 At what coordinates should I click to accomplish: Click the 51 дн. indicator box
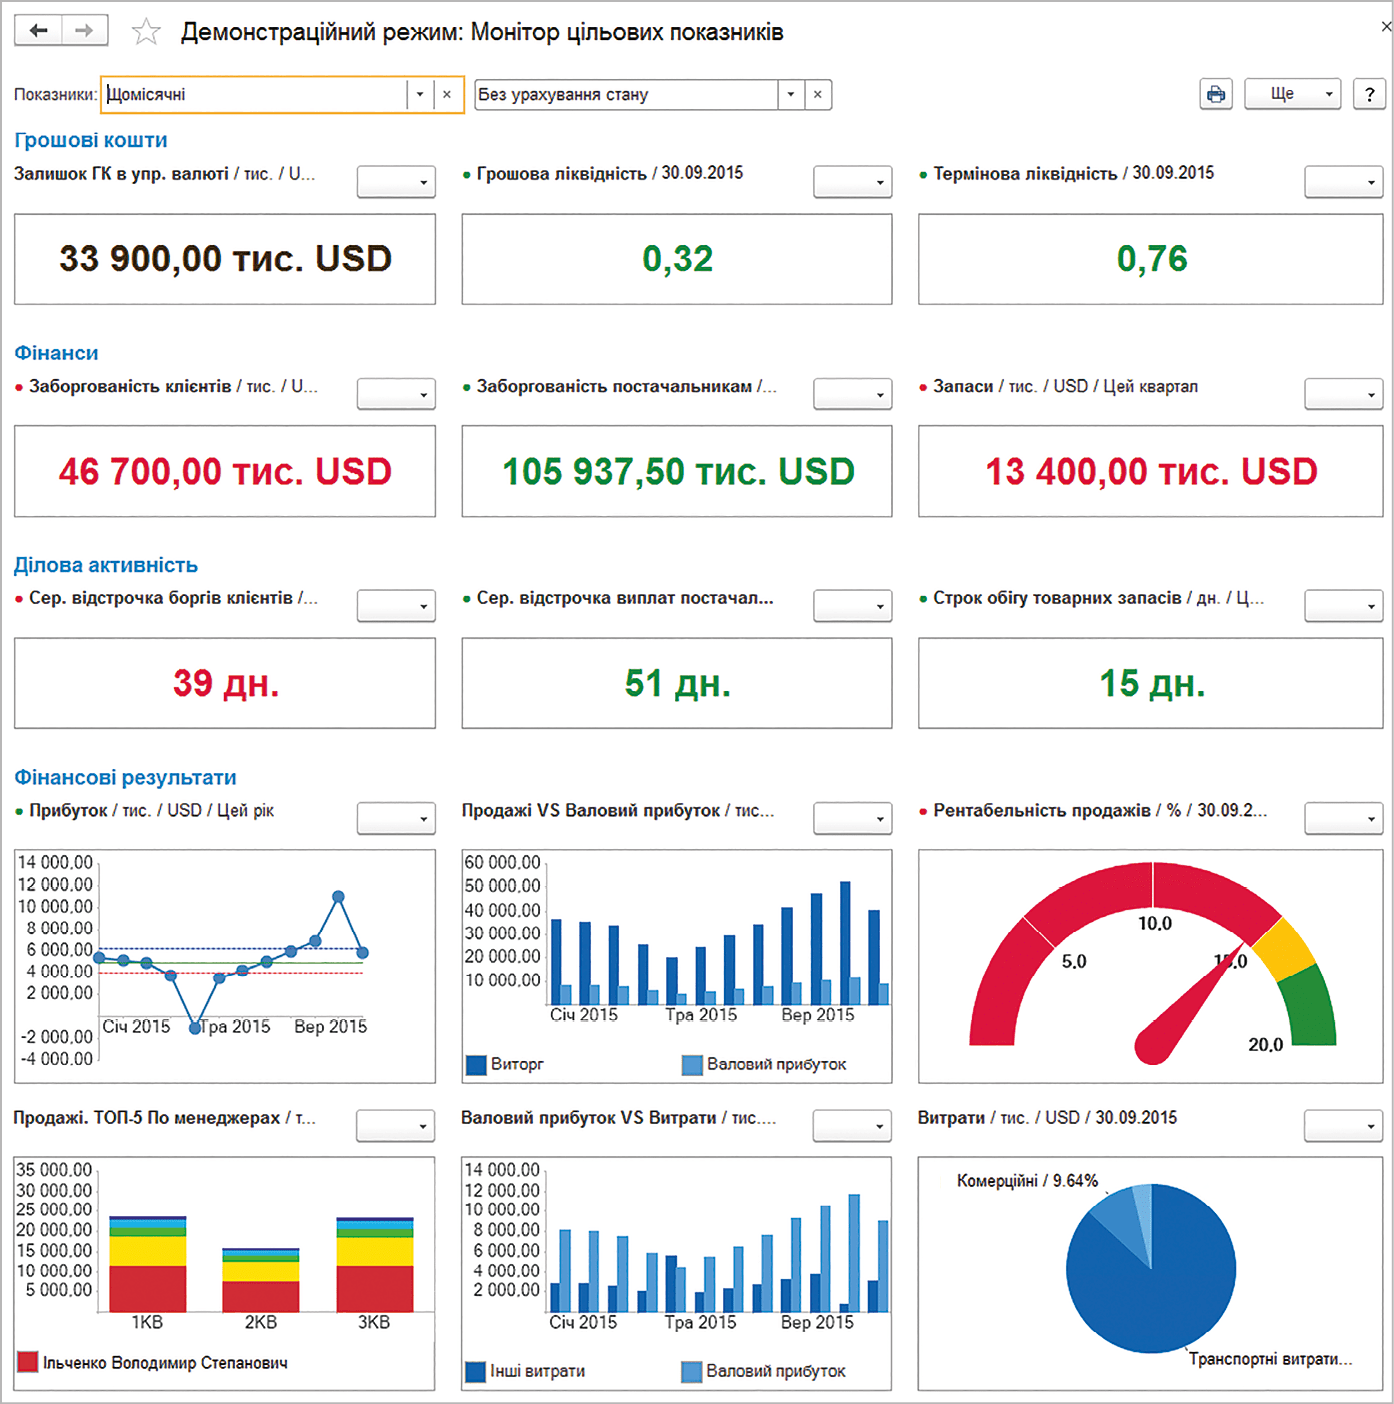point(677,683)
